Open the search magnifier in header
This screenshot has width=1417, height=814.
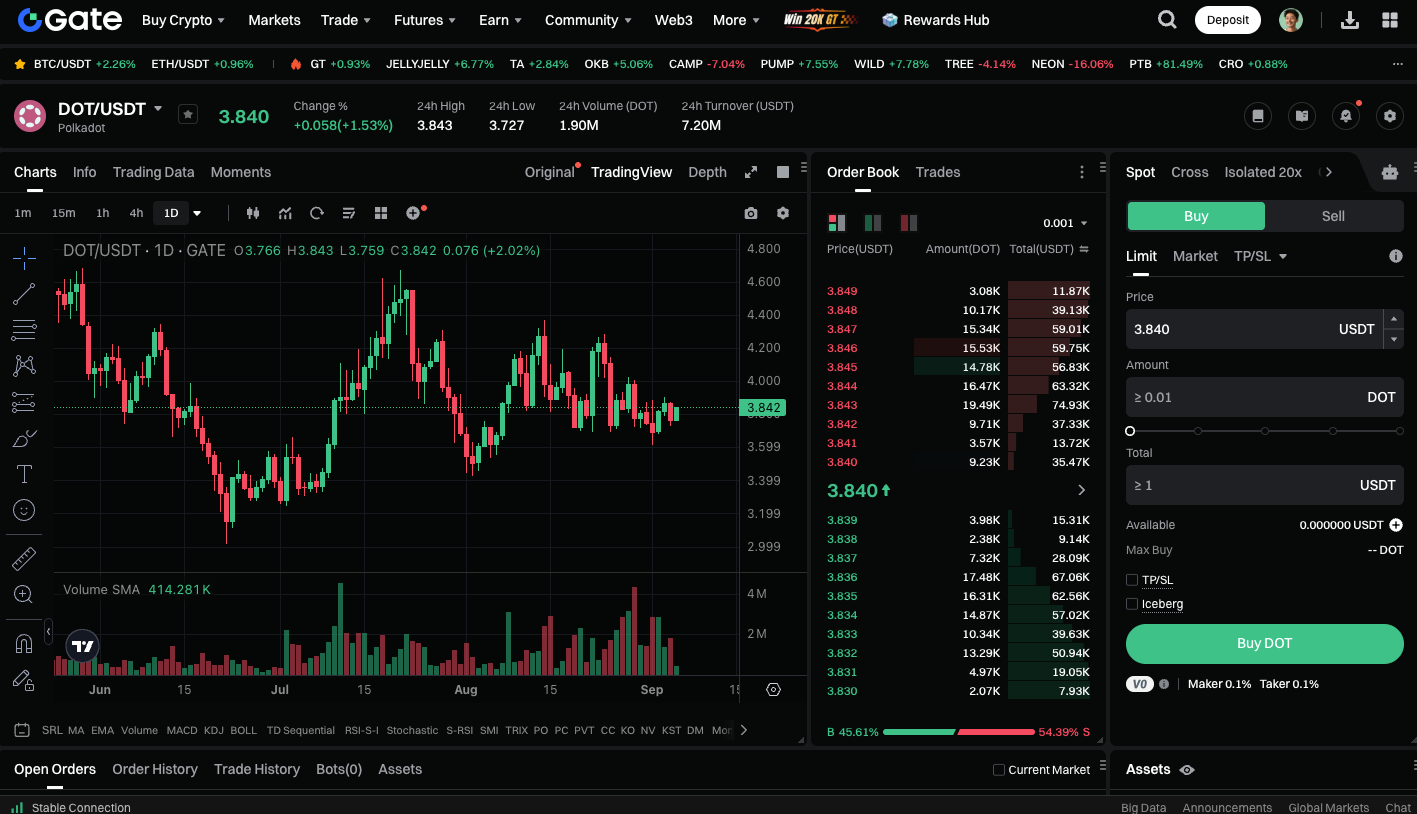(1167, 20)
